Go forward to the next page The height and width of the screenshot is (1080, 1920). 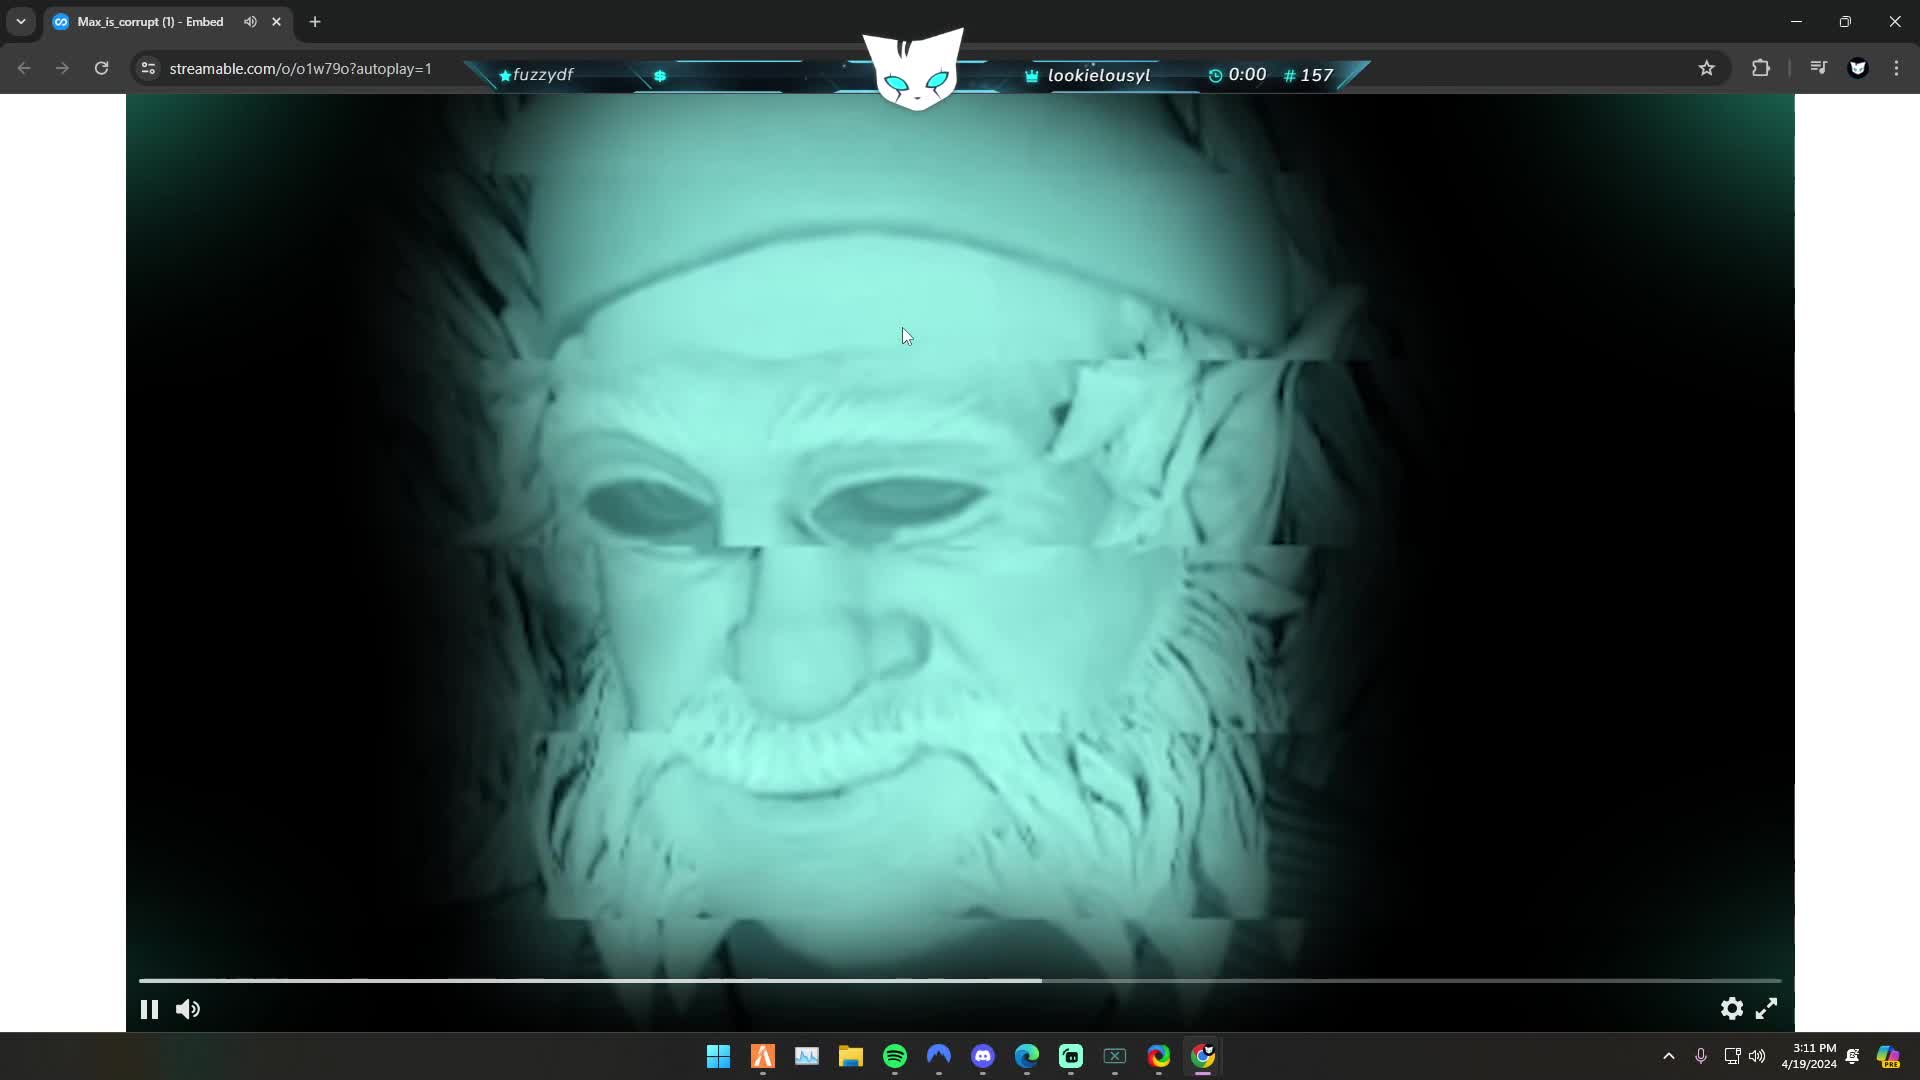click(x=62, y=68)
